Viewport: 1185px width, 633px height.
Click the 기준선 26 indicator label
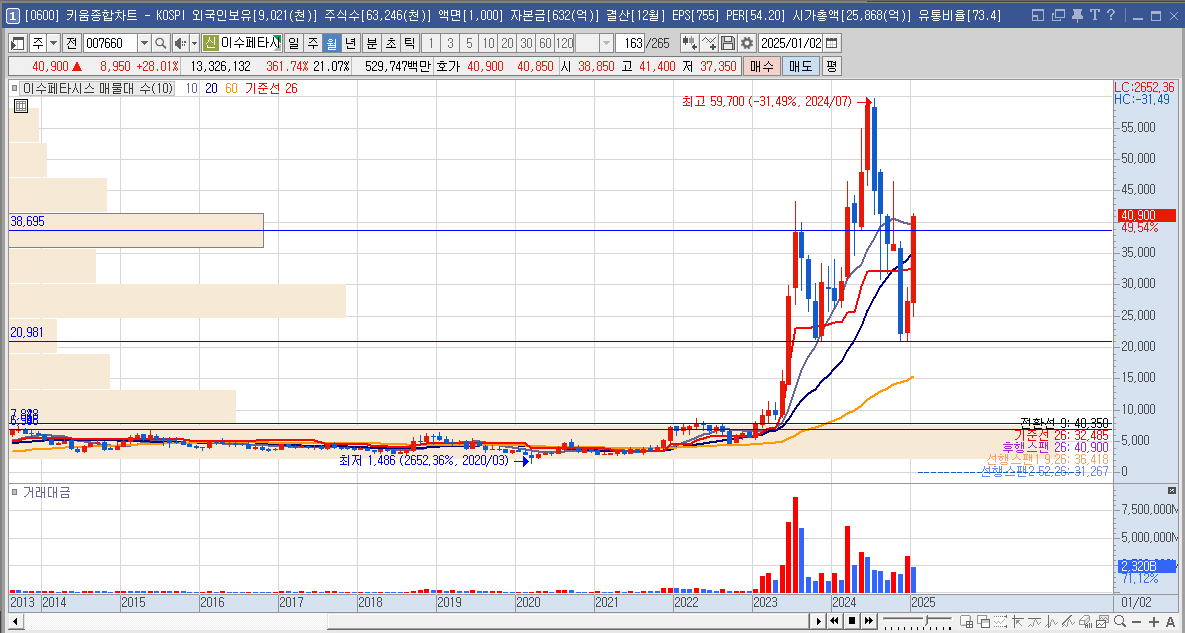pyautogui.click(x=270, y=88)
